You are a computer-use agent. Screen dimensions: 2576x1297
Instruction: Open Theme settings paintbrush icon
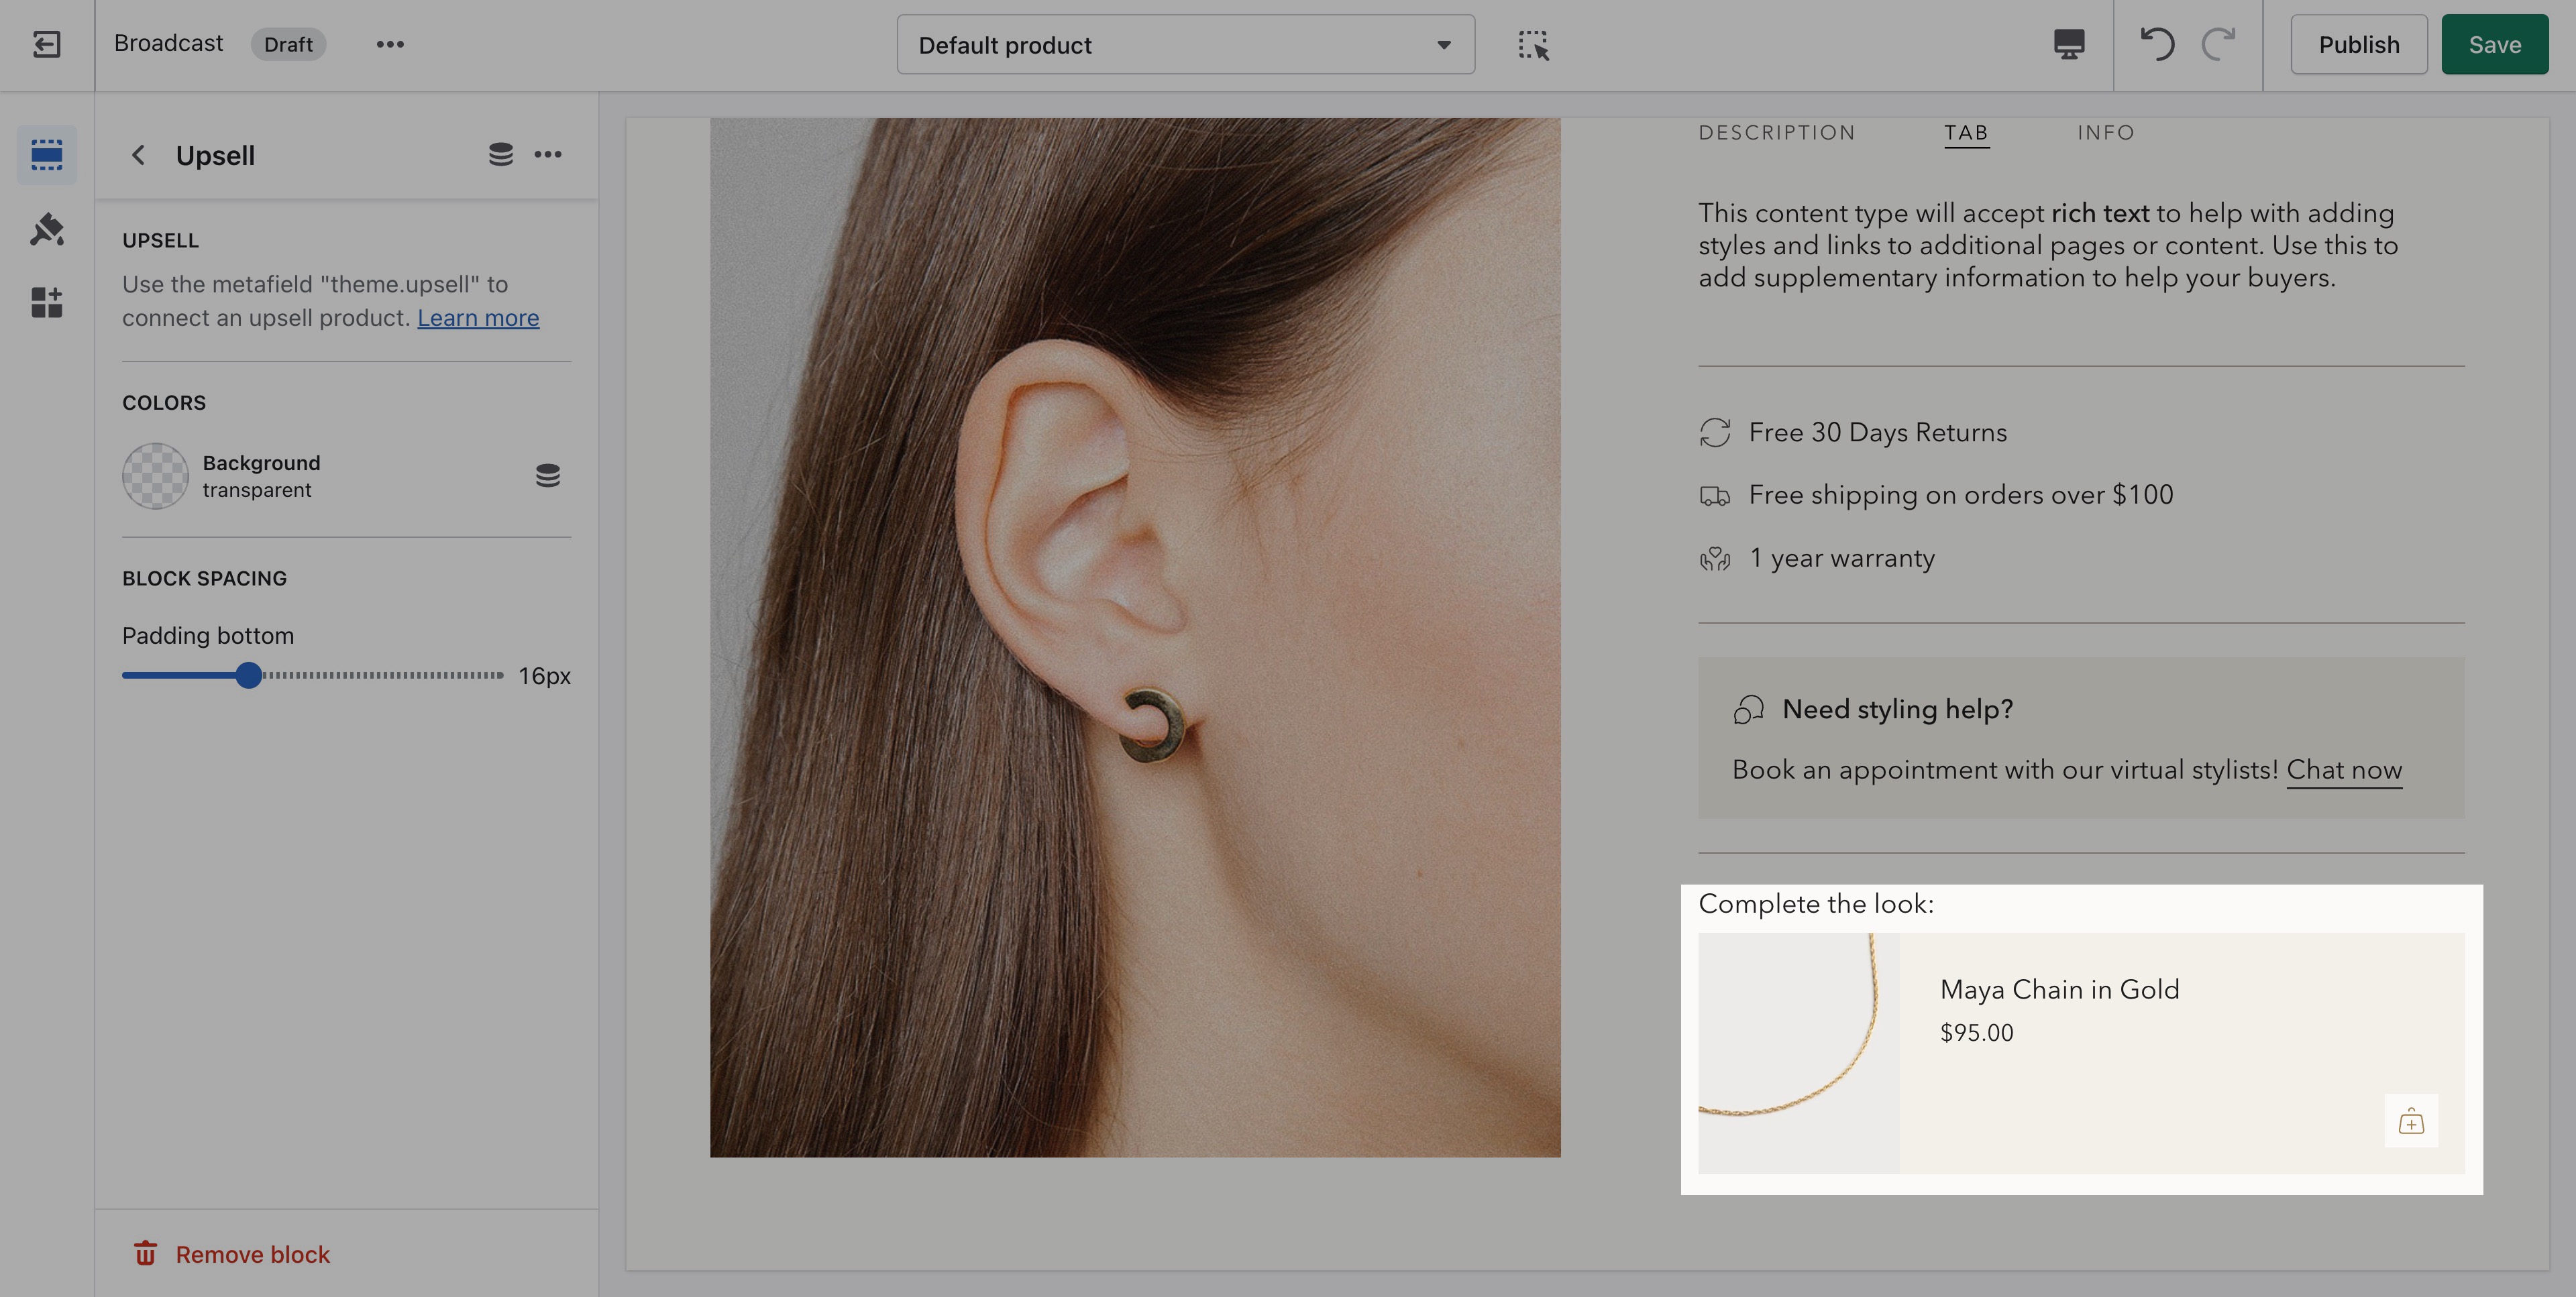point(46,229)
